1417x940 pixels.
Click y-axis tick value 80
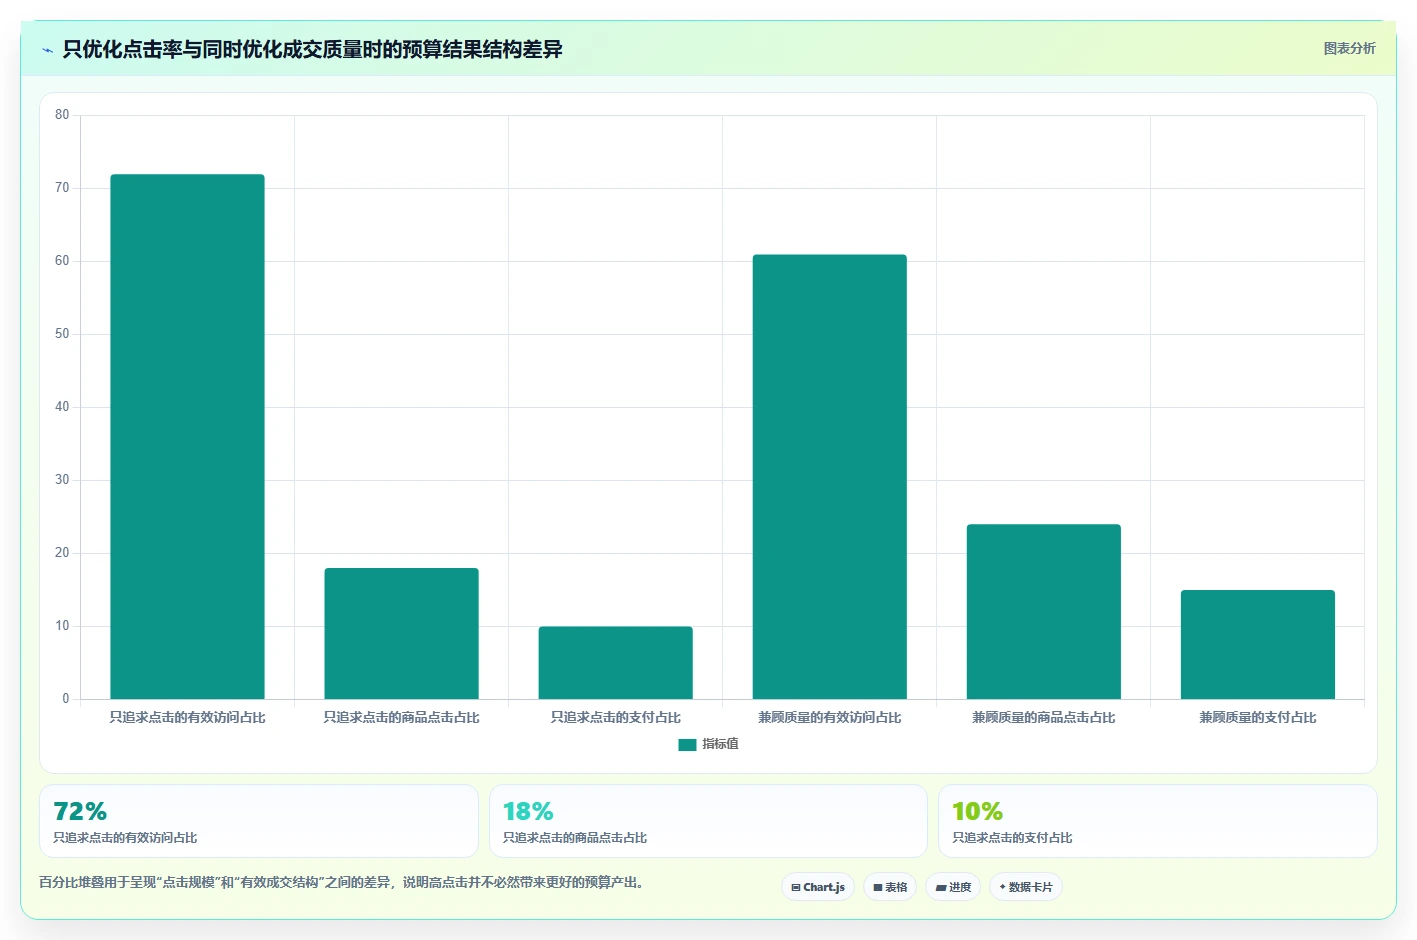[x=62, y=115]
